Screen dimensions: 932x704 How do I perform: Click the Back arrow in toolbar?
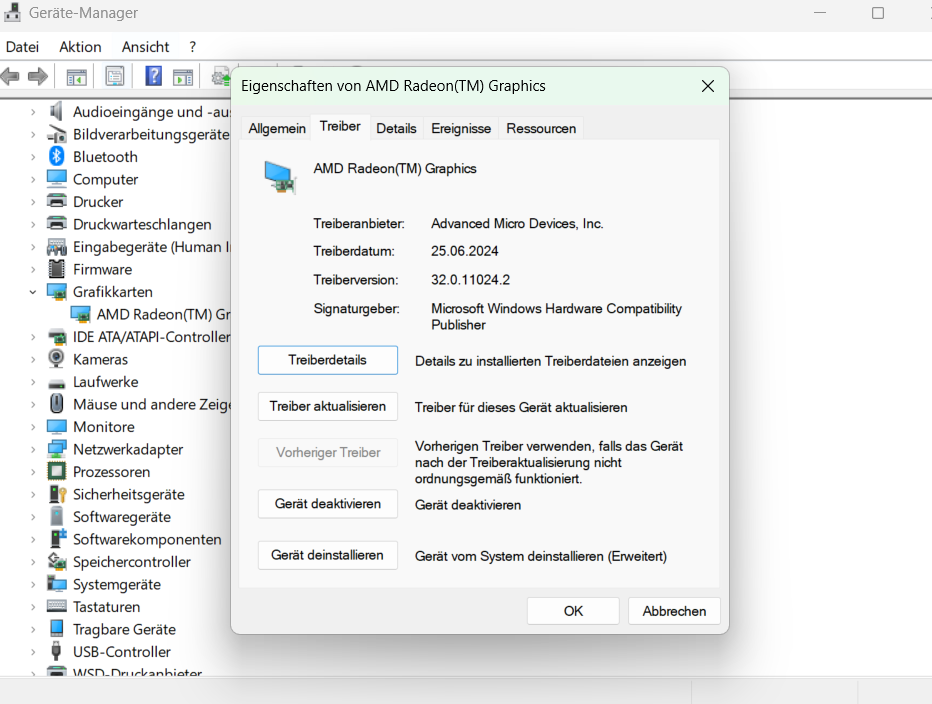point(10,77)
